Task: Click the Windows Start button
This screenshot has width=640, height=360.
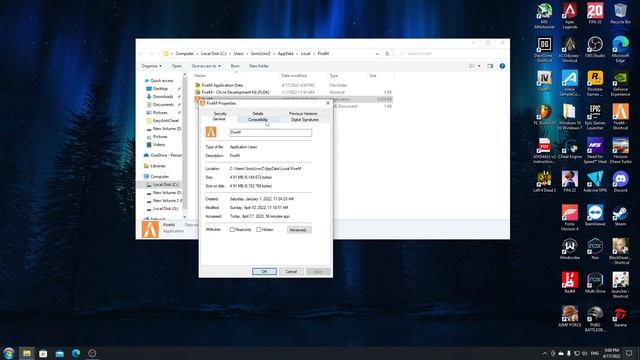Action: tap(9, 353)
